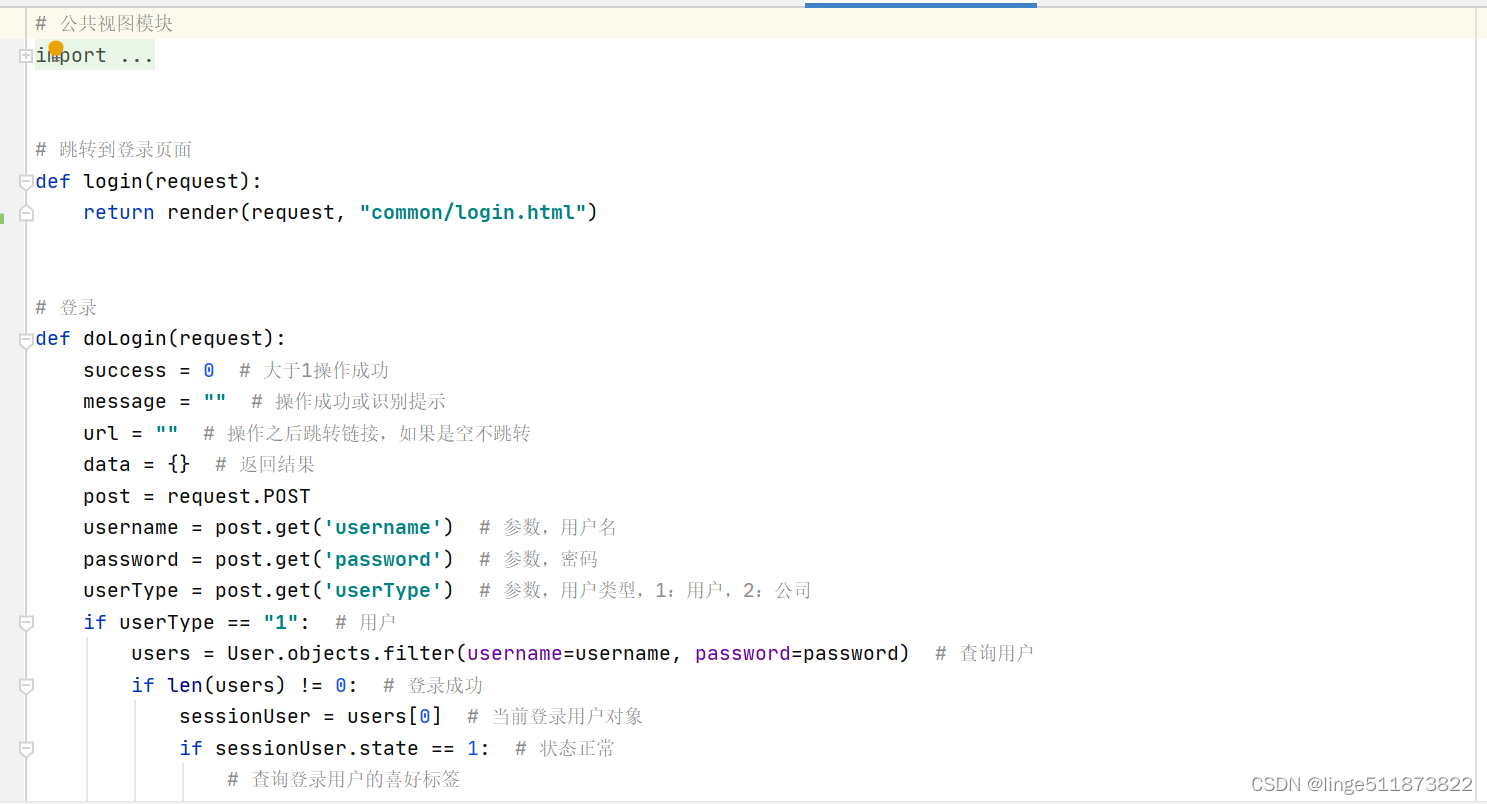Click the 'password' string in post.get
This screenshot has height=804, width=1487.
pyautogui.click(x=383, y=559)
